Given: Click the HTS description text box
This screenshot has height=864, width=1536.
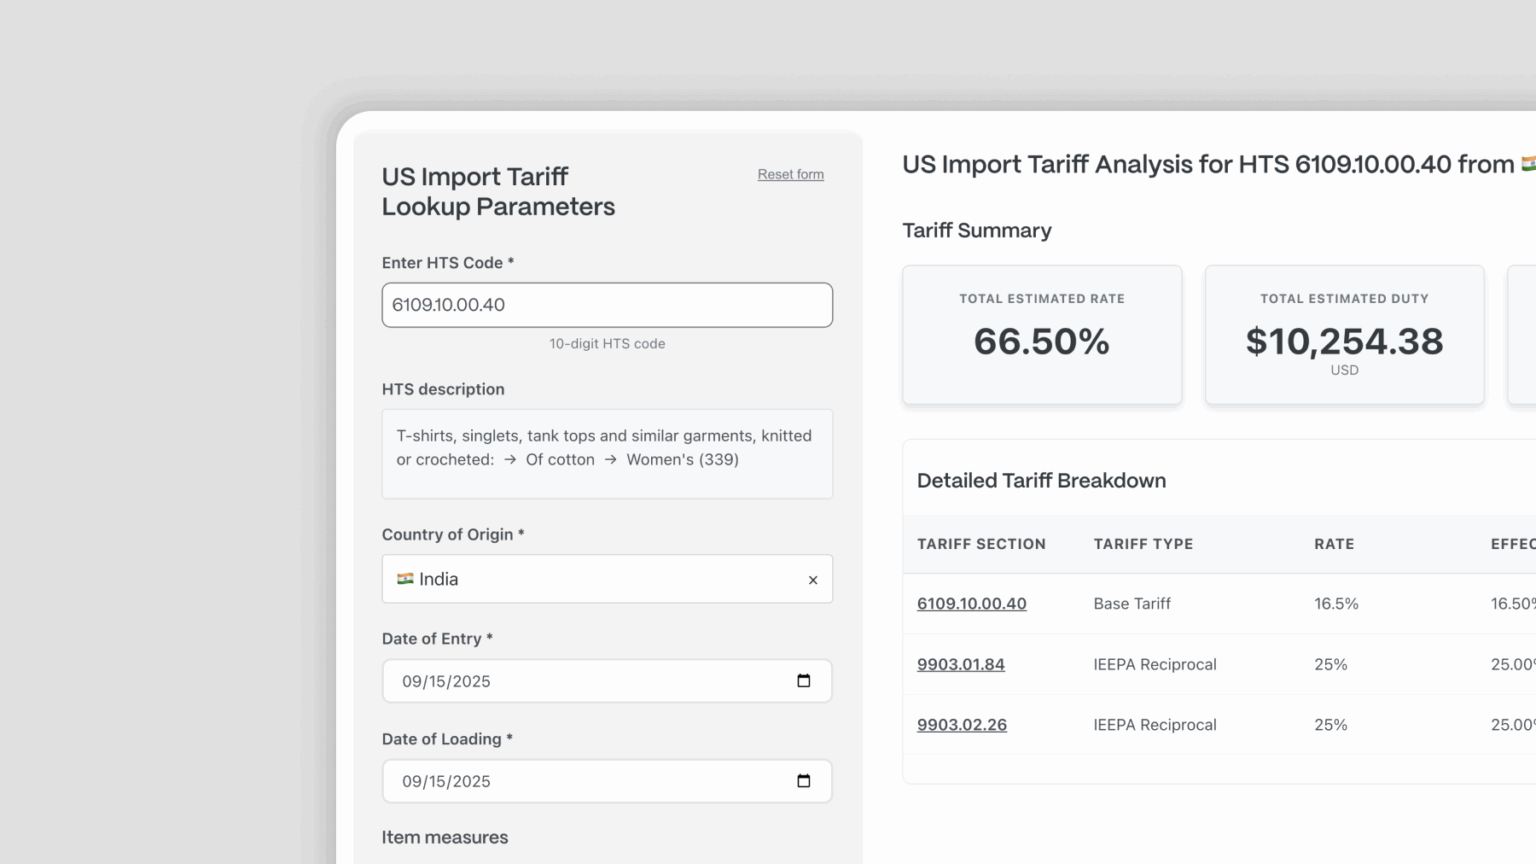Looking at the screenshot, I should click(606, 453).
